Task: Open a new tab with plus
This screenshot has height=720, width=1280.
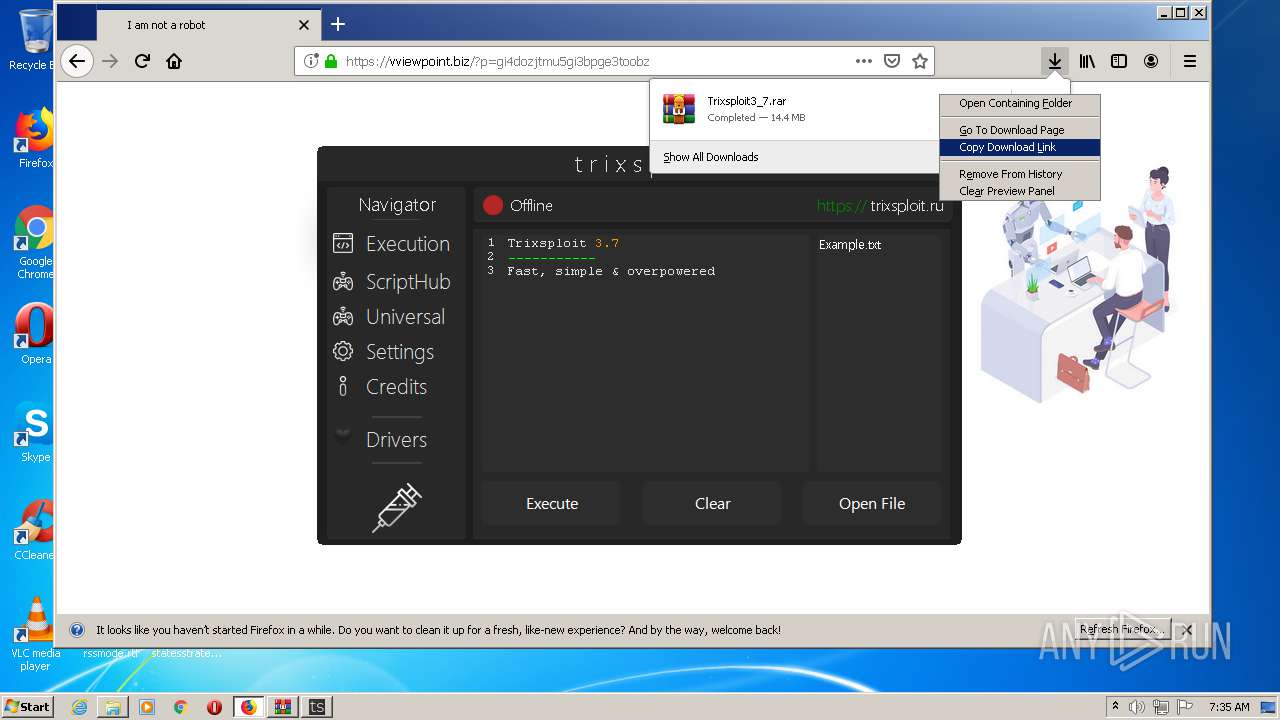Action: pyautogui.click(x=338, y=24)
